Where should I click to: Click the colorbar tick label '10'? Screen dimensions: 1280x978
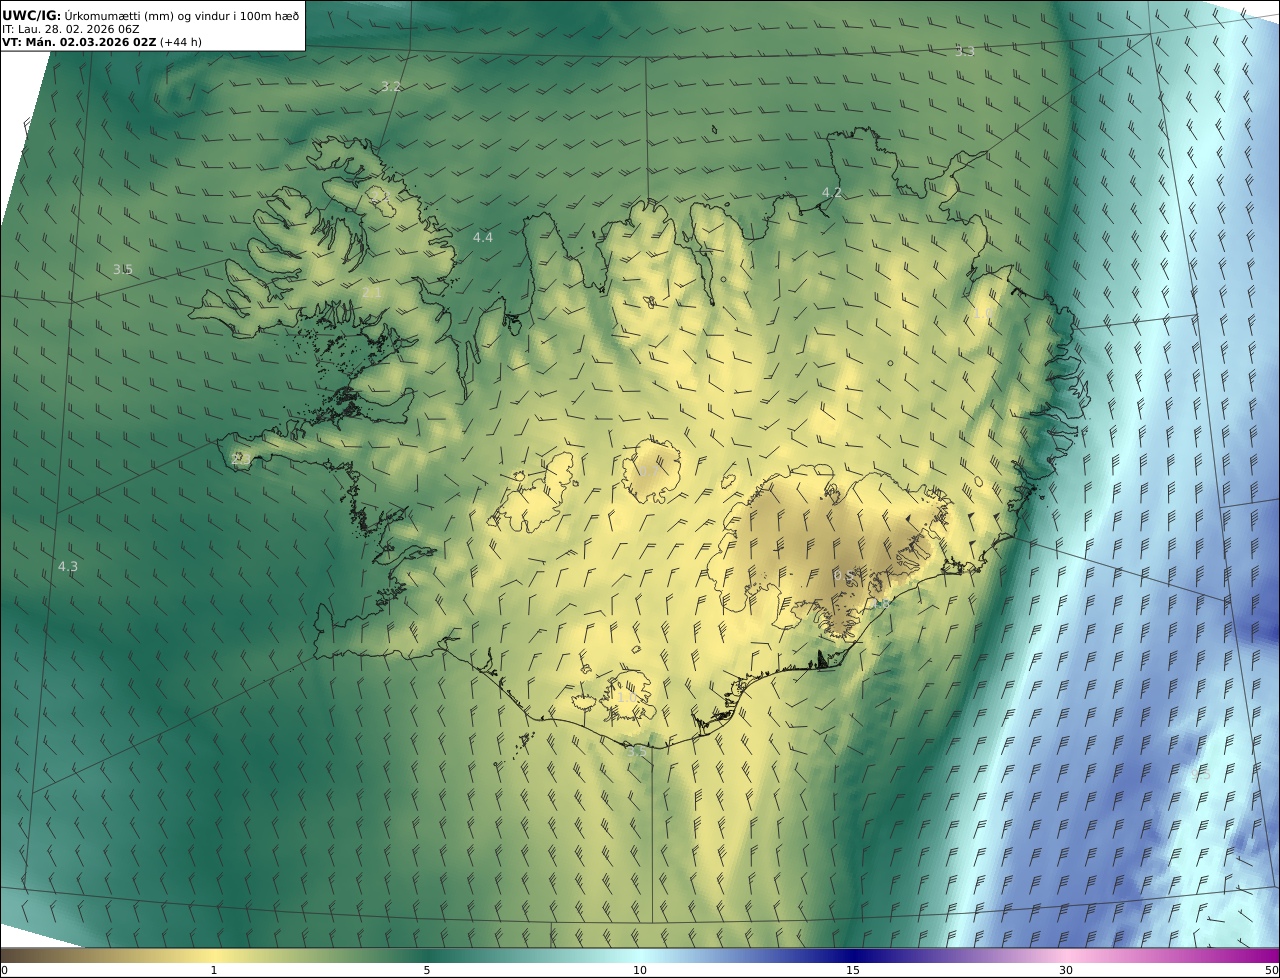pos(640,970)
